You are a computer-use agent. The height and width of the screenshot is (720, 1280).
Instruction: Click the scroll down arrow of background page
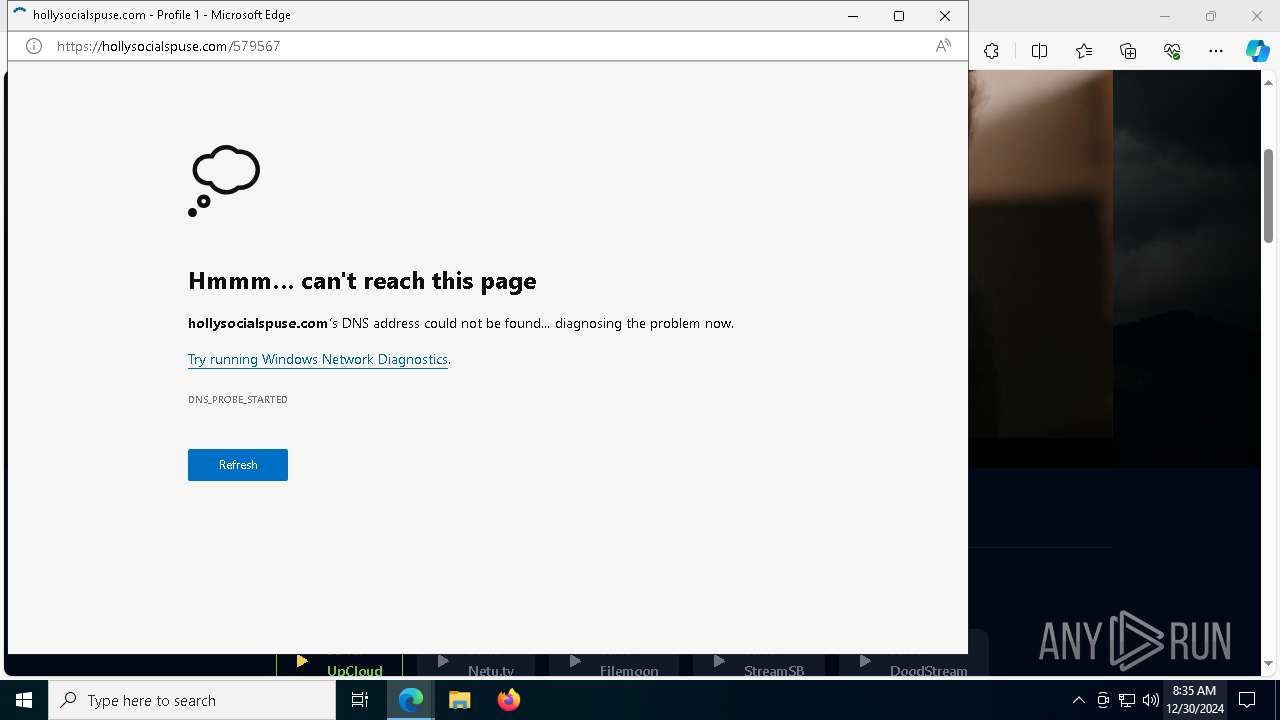click(x=1269, y=663)
